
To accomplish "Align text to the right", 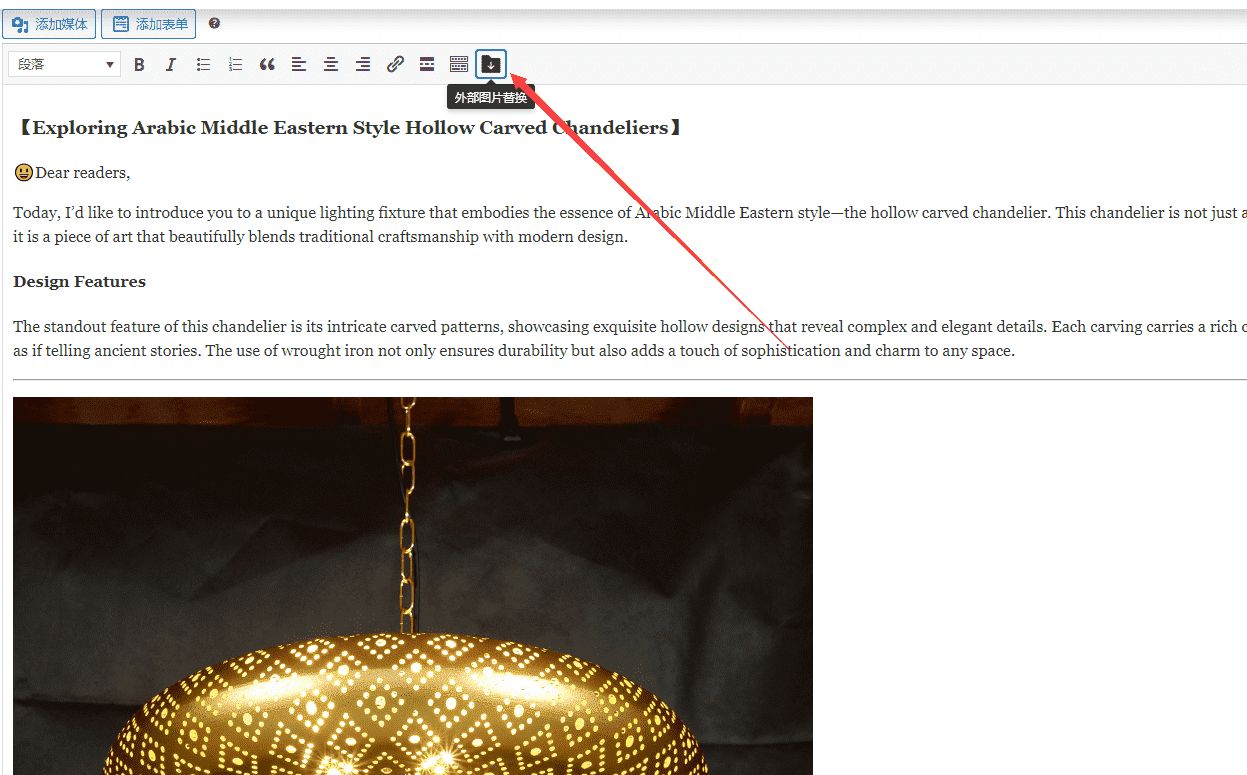I will point(363,64).
